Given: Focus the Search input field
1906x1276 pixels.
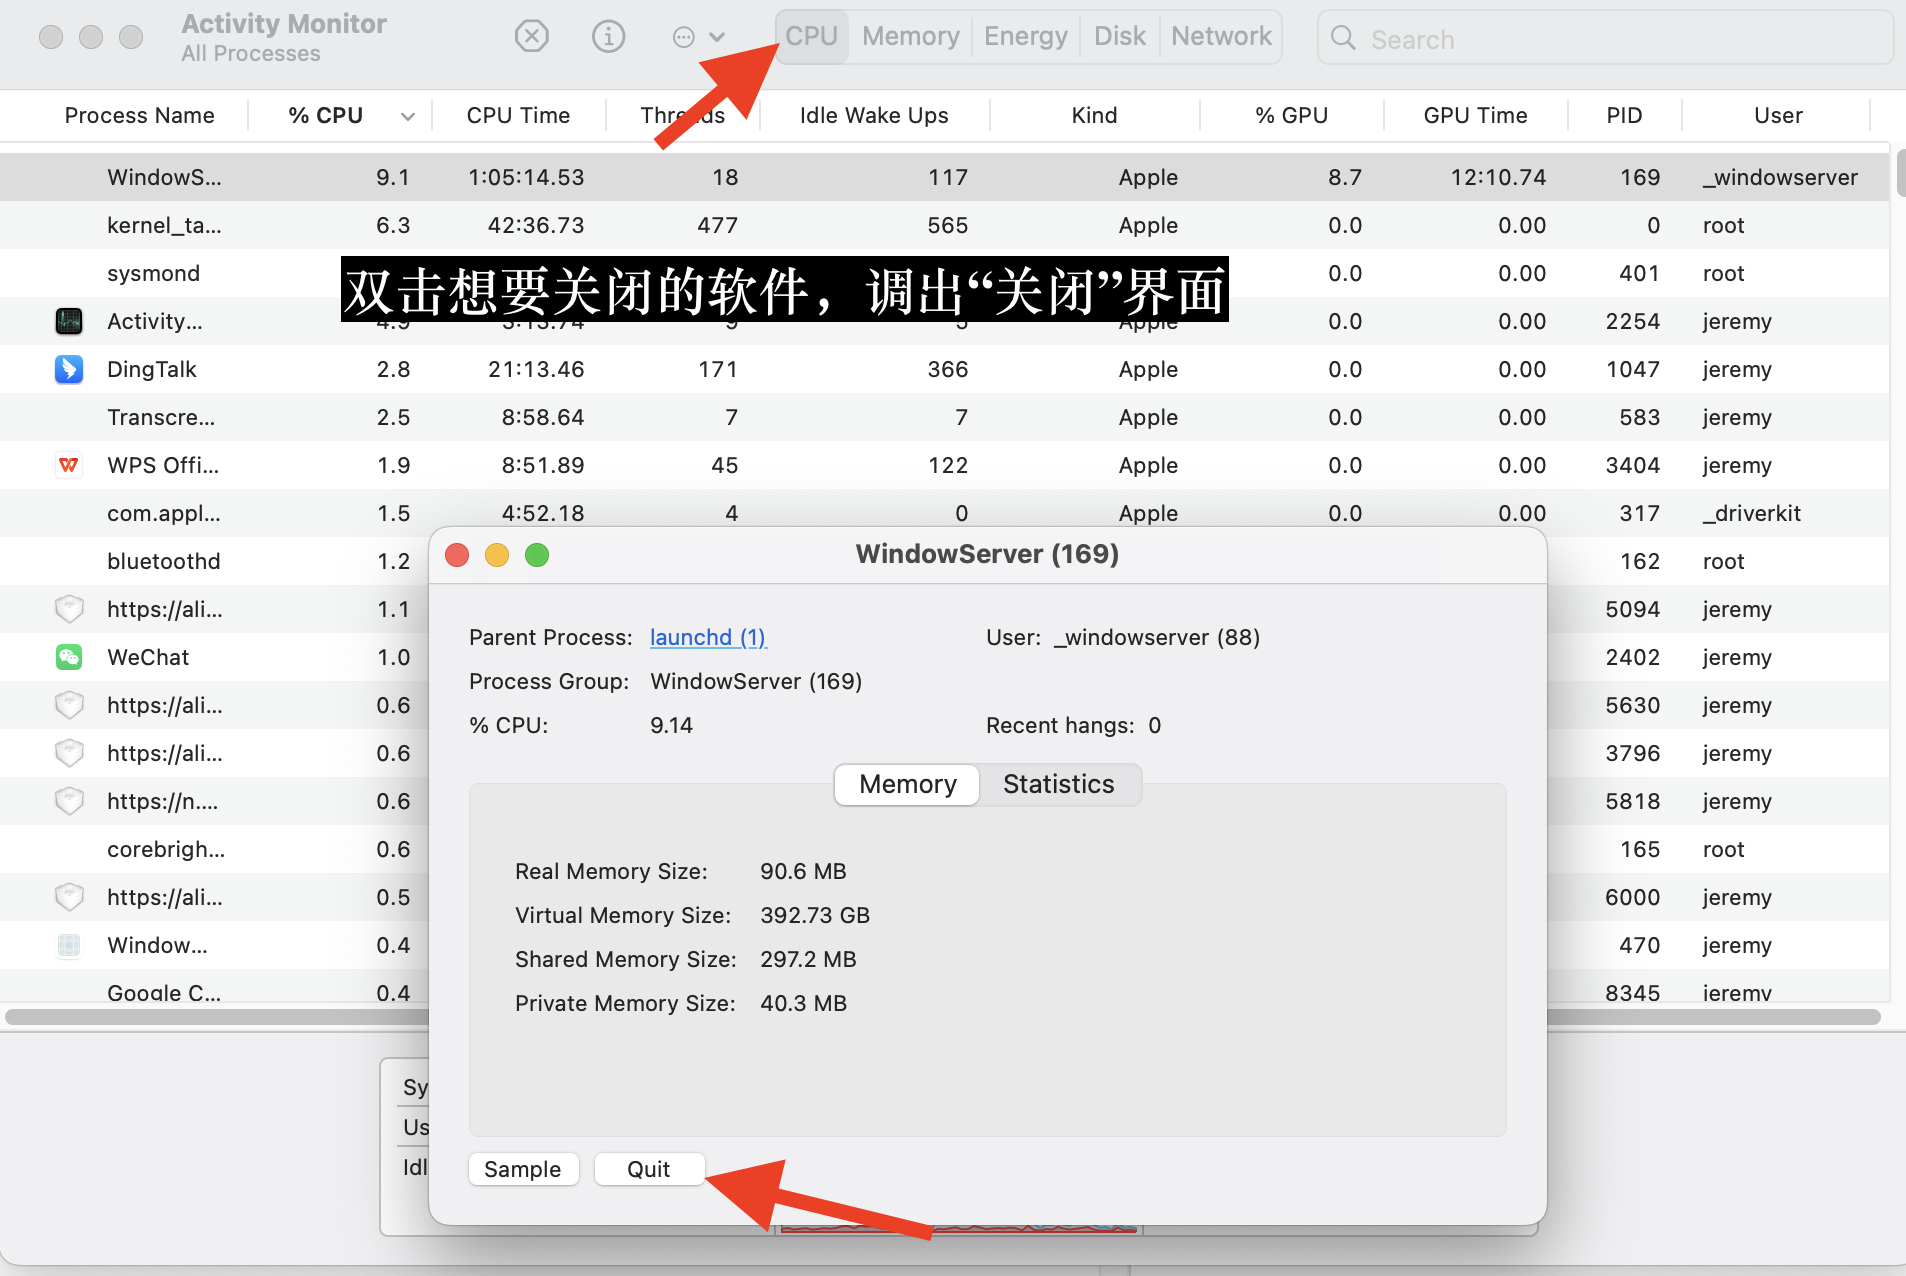Looking at the screenshot, I should (x=1605, y=39).
